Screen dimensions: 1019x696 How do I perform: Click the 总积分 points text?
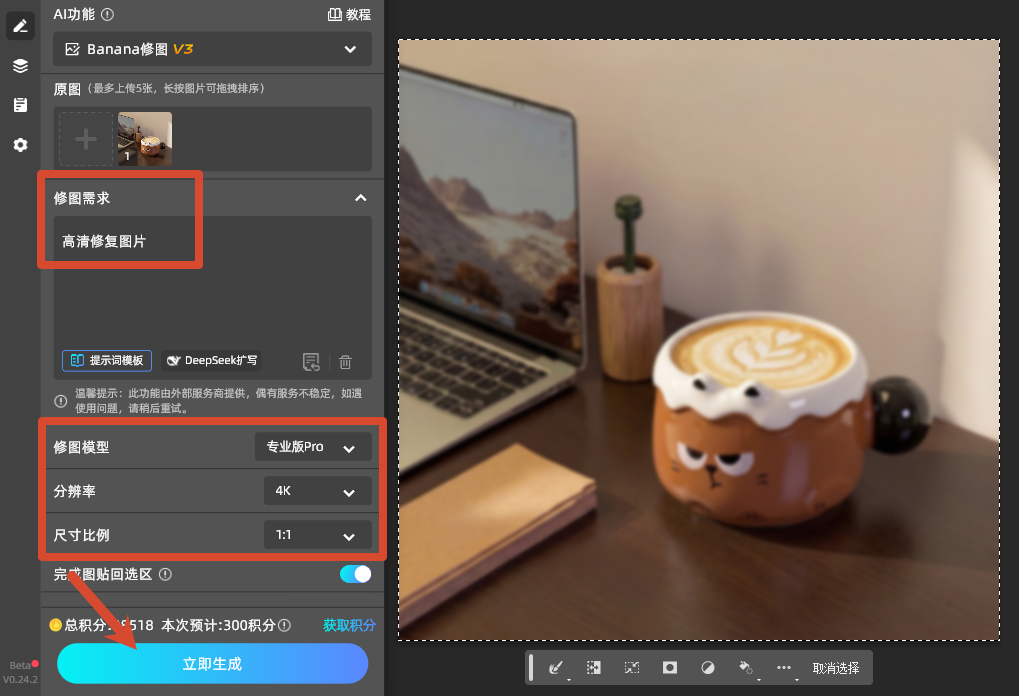point(108,625)
